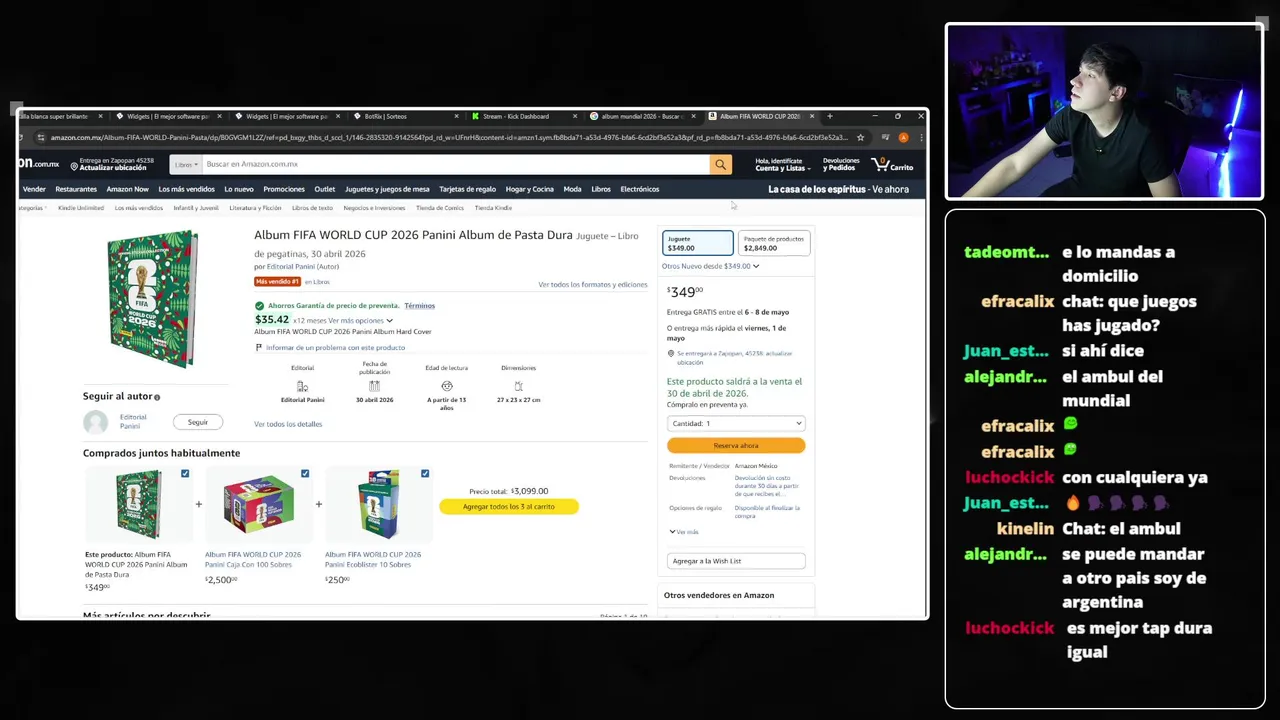Screen dimensions: 1280x720
Task: Open the Kindle Unlimited subnav link
Action: (x=81, y=208)
